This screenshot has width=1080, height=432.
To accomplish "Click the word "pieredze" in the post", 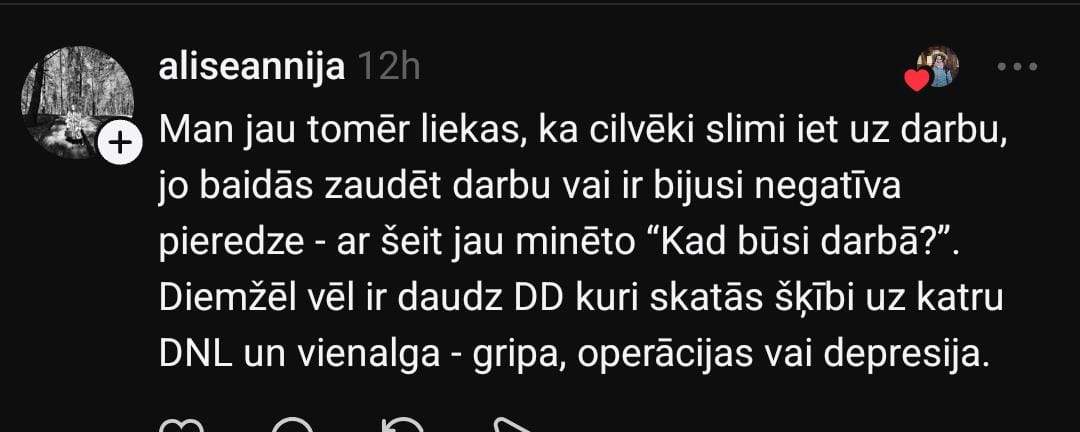I will click(x=231, y=245).
